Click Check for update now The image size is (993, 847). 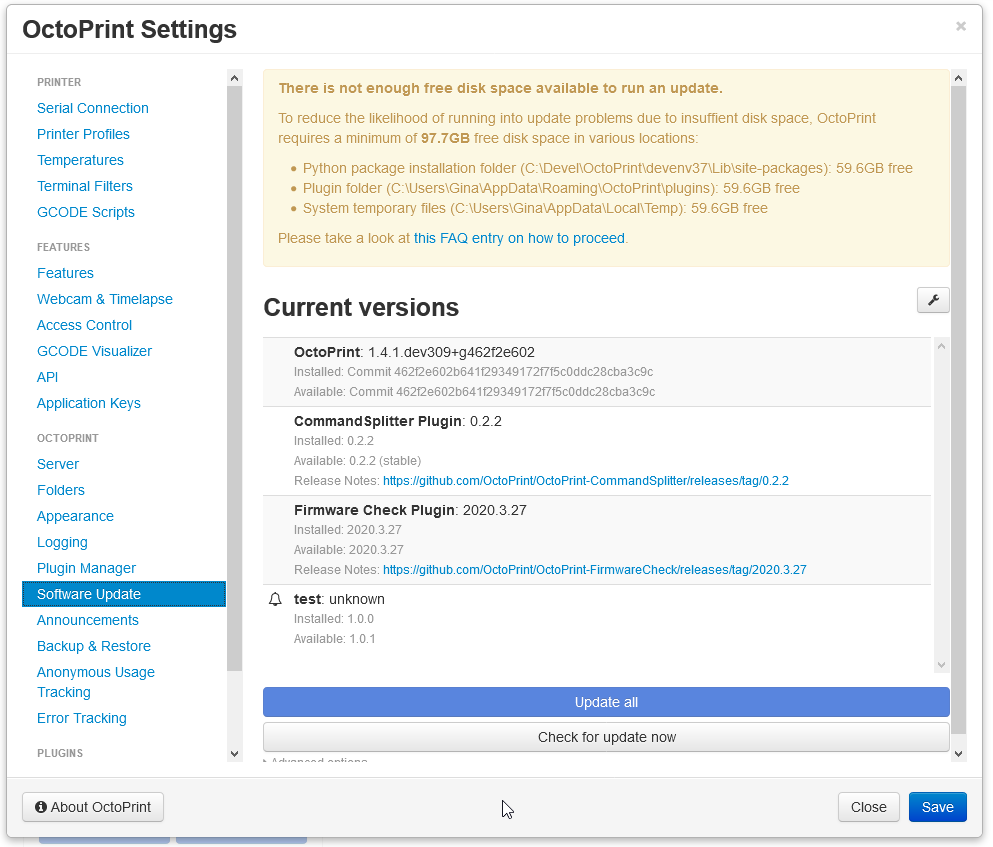tap(605, 737)
